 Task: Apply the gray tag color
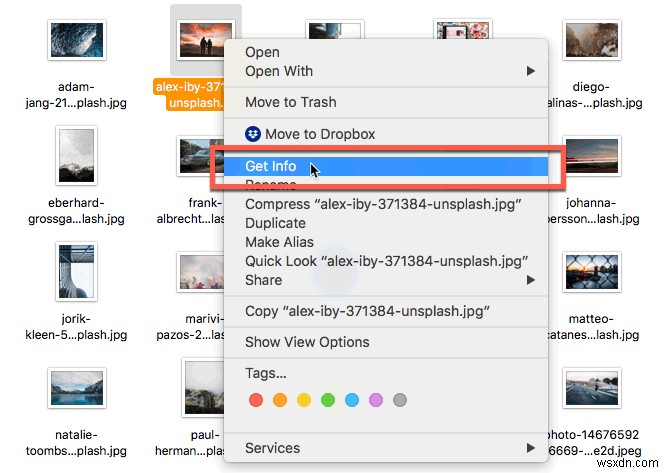[400, 400]
